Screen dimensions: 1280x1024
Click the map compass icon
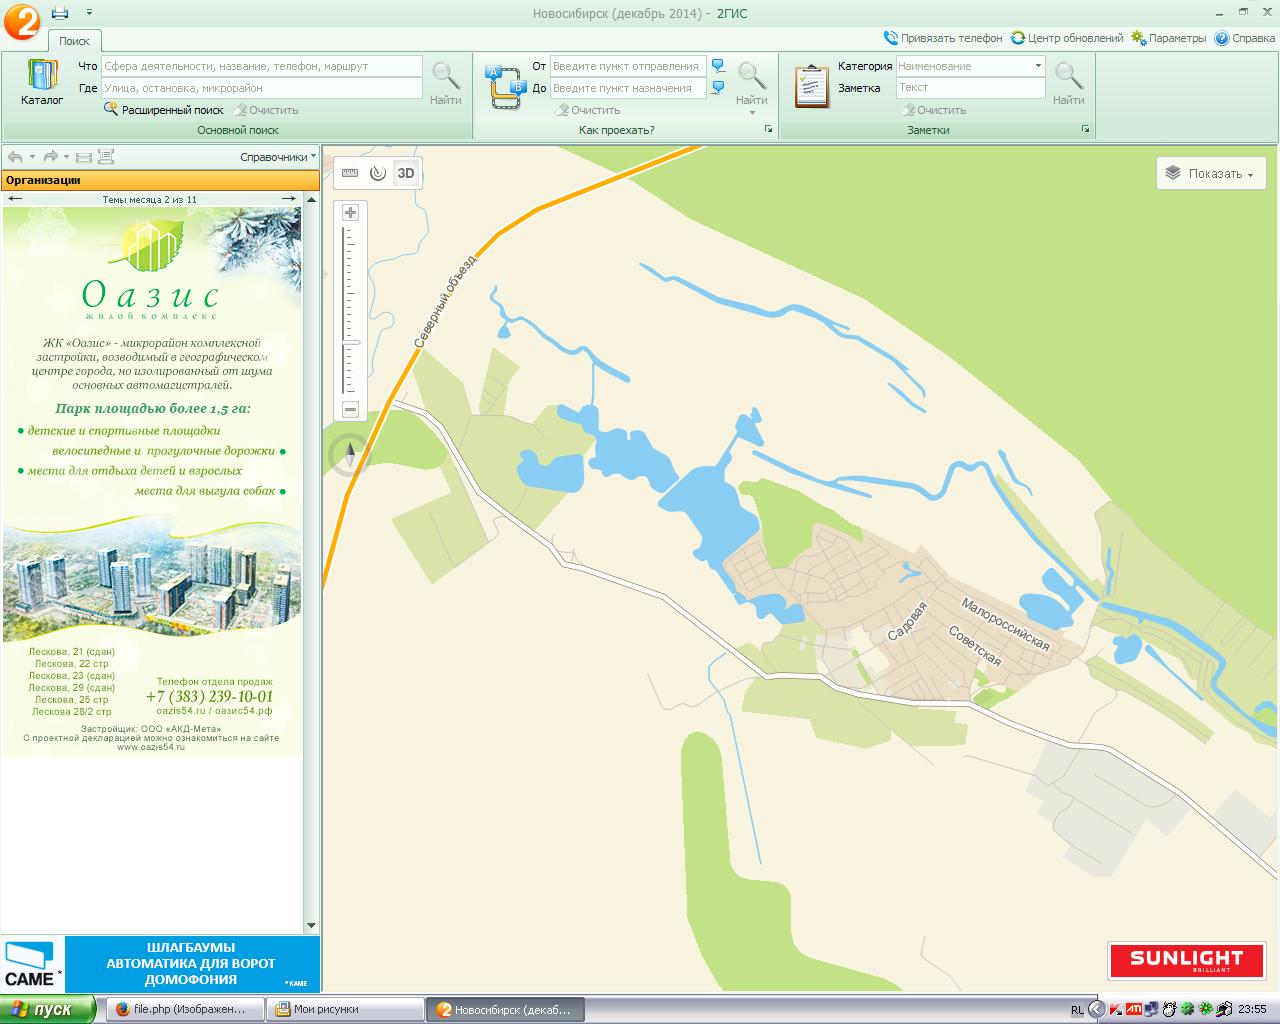click(x=350, y=455)
